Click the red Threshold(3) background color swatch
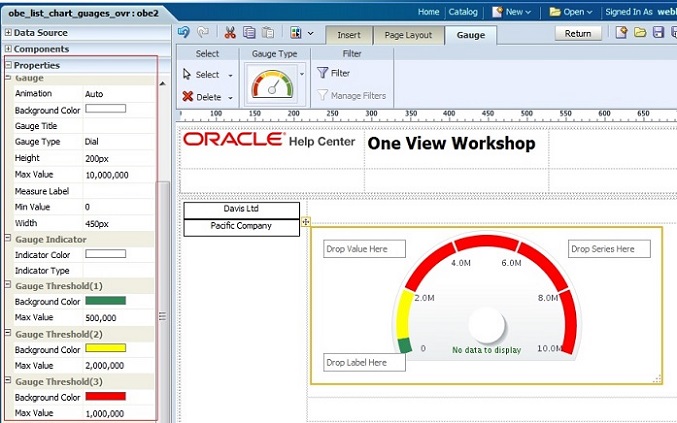 point(105,396)
